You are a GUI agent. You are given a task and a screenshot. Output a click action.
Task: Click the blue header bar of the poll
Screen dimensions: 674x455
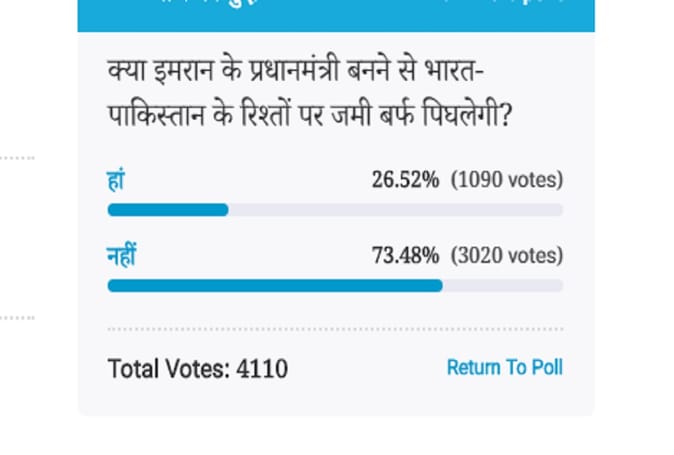[x=336, y=15]
